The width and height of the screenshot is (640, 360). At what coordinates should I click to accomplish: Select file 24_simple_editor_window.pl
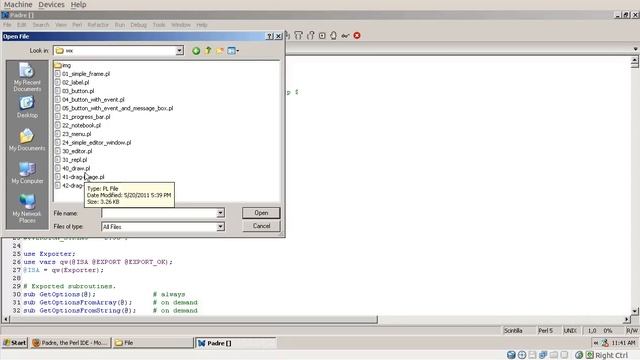coord(93,142)
